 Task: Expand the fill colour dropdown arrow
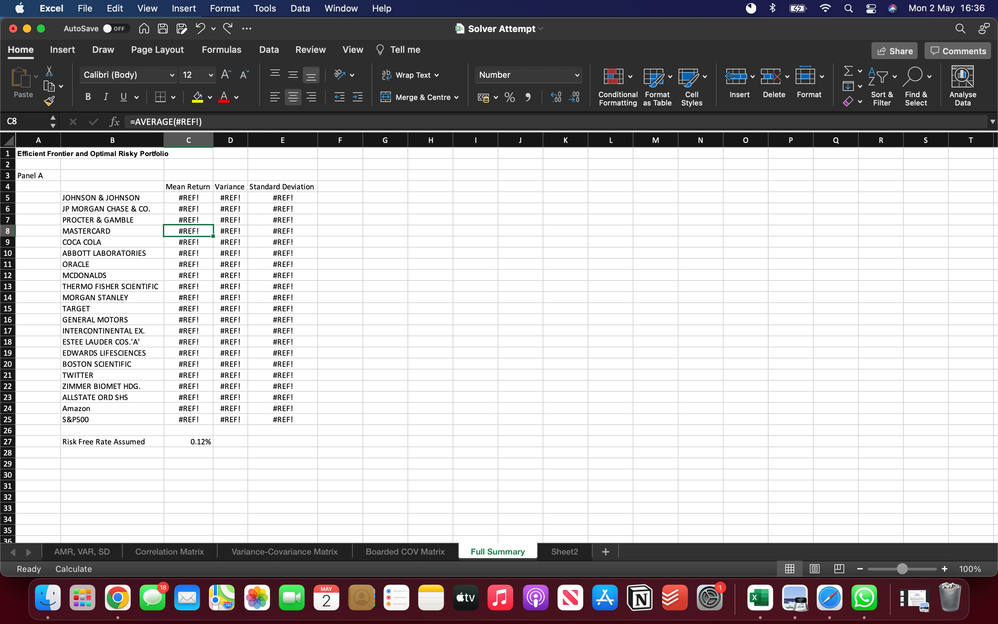click(x=209, y=97)
